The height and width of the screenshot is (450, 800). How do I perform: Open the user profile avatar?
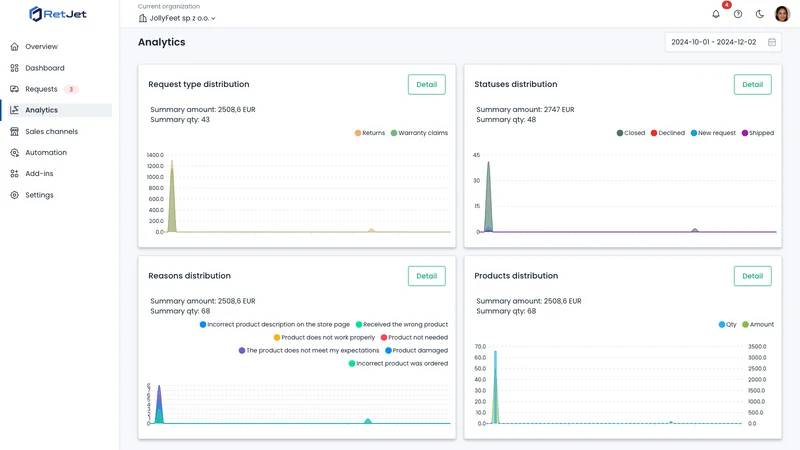pyautogui.click(x=782, y=14)
